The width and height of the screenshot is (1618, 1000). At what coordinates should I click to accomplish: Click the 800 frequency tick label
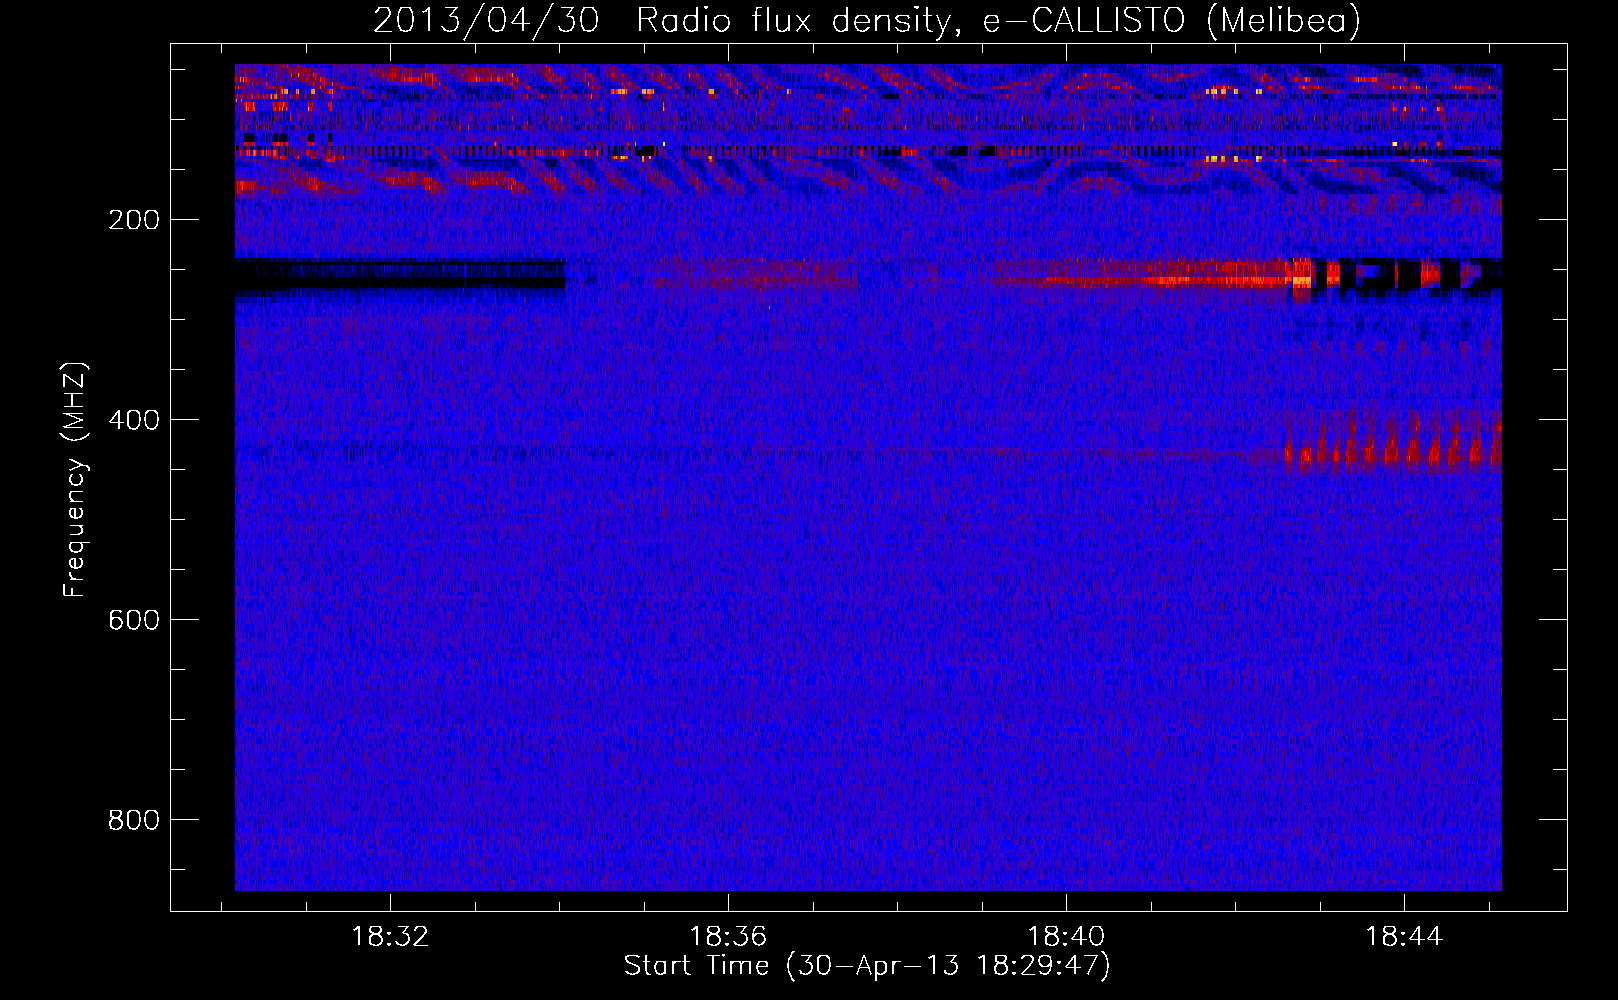click(x=134, y=820)
